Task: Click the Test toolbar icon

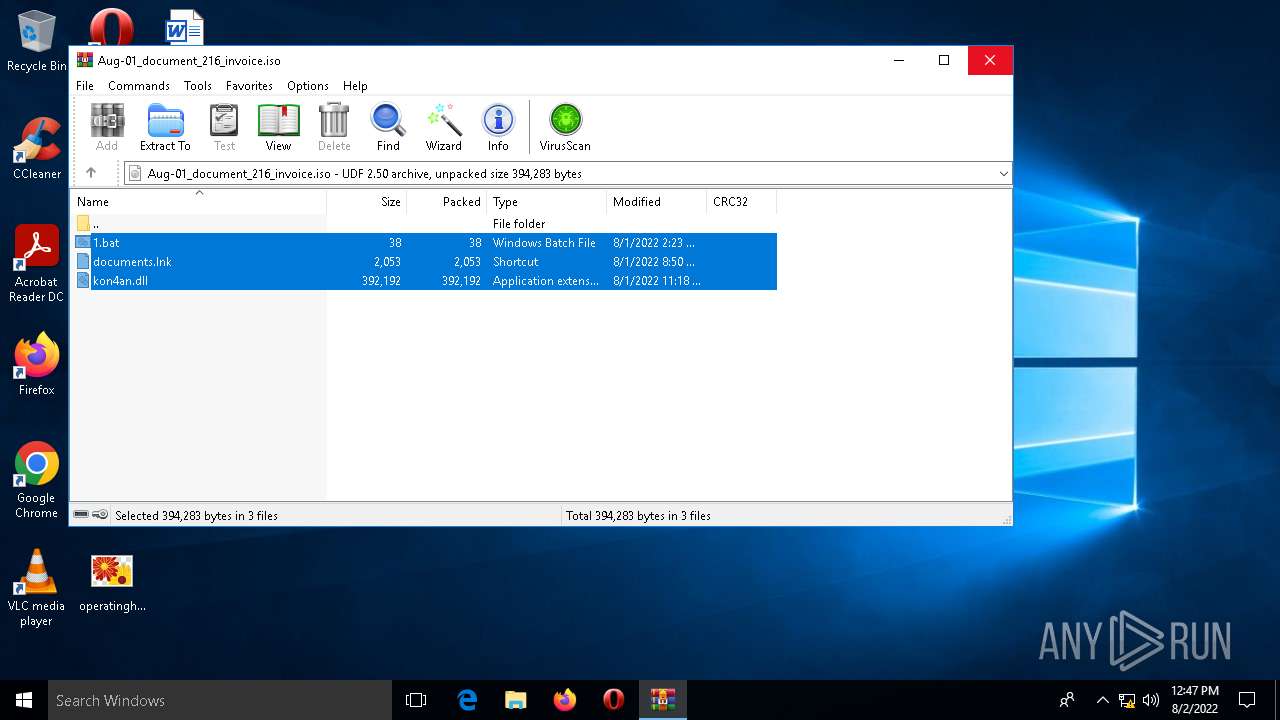Action: [x=224, y=127]
